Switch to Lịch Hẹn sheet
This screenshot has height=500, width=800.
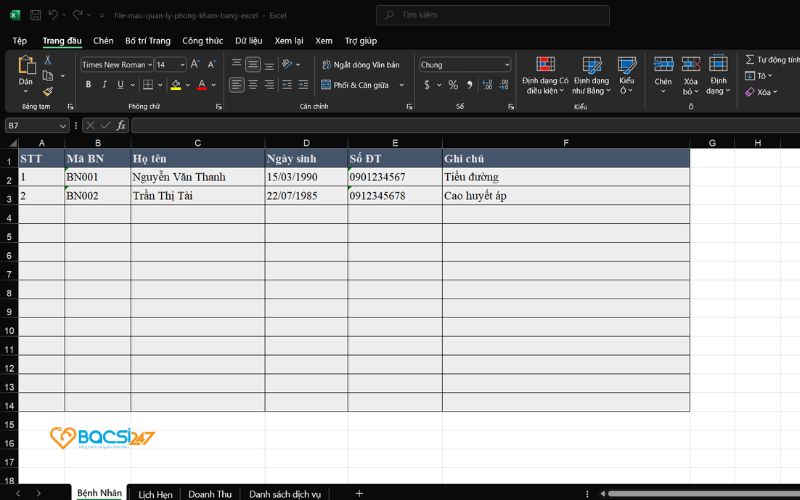point(155,494)
